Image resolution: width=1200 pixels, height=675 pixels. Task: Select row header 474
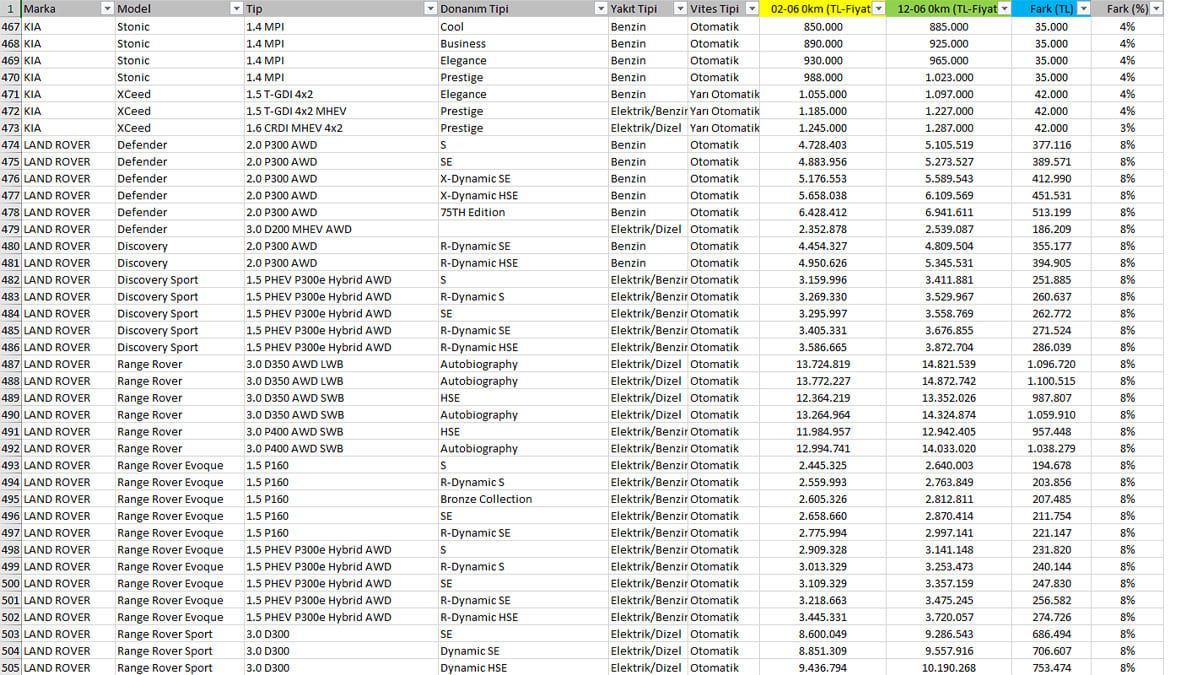tap(10, 145)
